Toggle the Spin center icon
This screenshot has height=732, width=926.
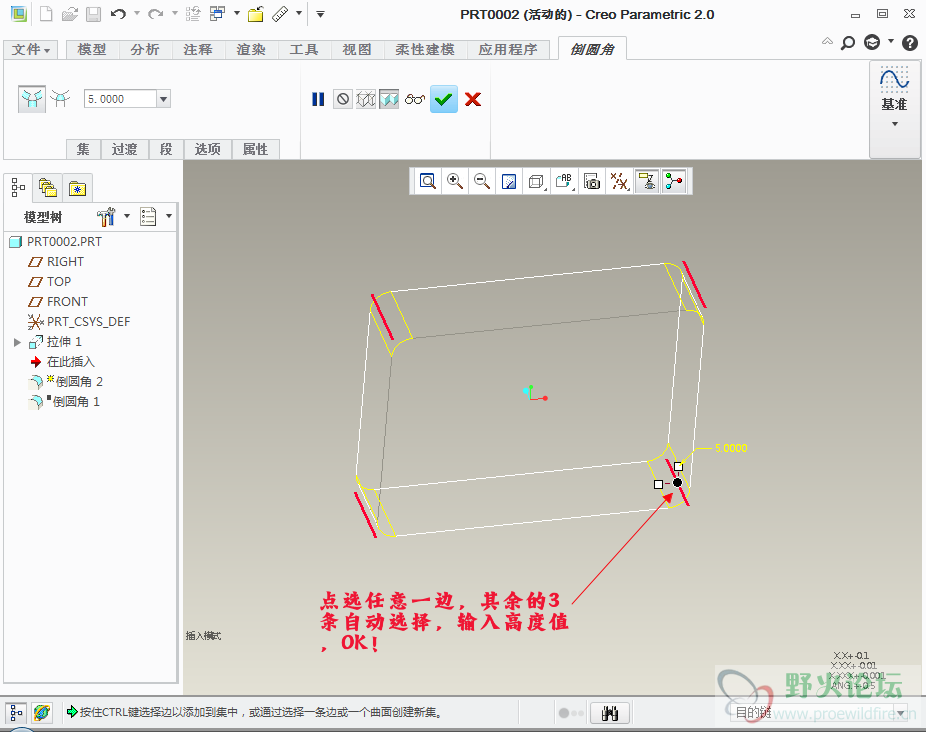point(674,181)
